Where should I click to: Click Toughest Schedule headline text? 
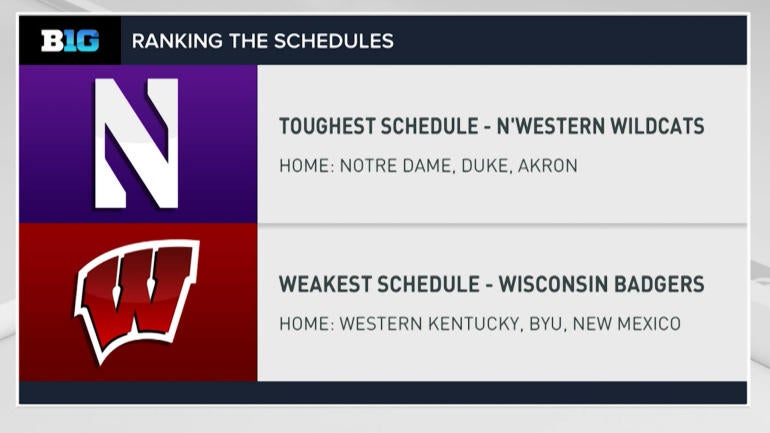pyautogui.click(x=379, y=126)
